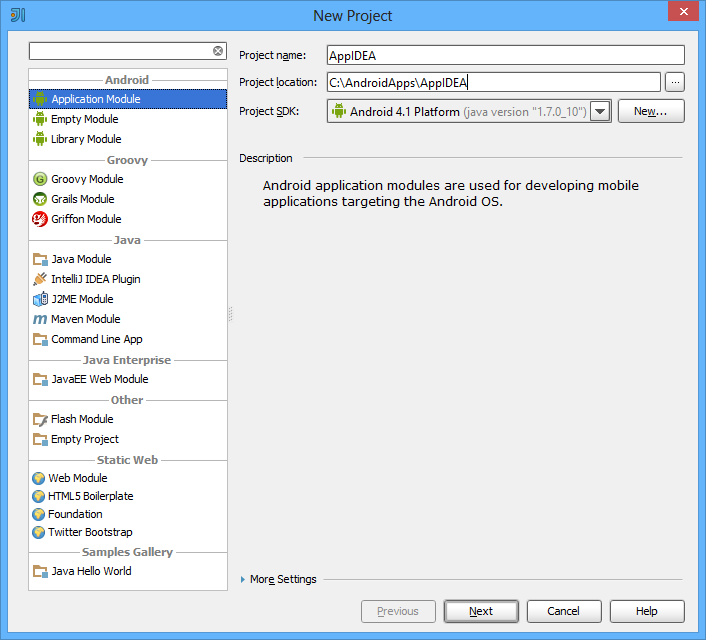Click the splitter handle between list and form
Viewport: 706px width, 640px height.
point(231,314)
